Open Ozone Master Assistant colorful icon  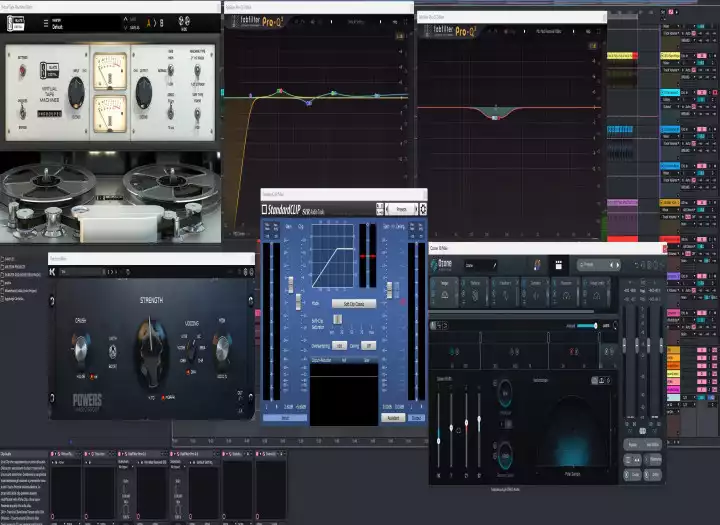click(537, 265)
